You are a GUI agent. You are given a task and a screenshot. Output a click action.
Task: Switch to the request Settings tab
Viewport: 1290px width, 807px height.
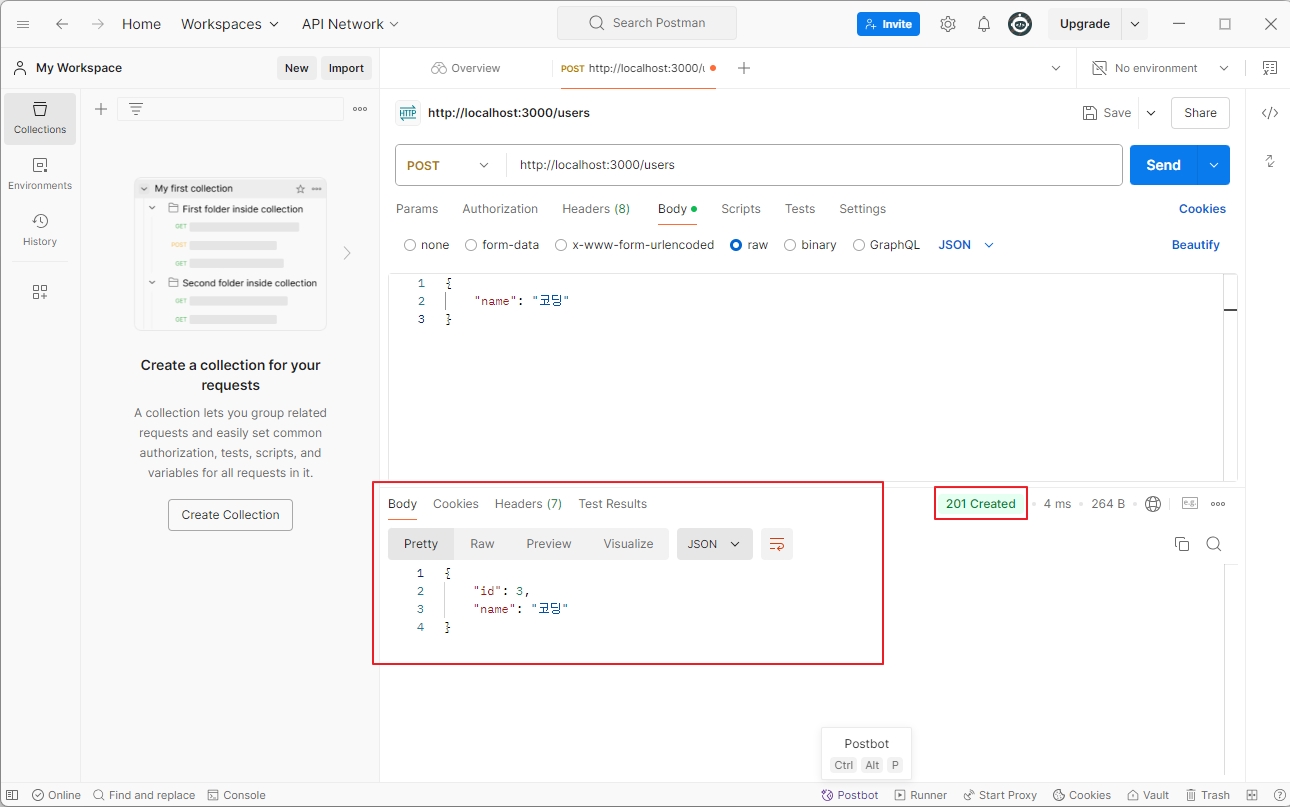click(x=863, y=209)
